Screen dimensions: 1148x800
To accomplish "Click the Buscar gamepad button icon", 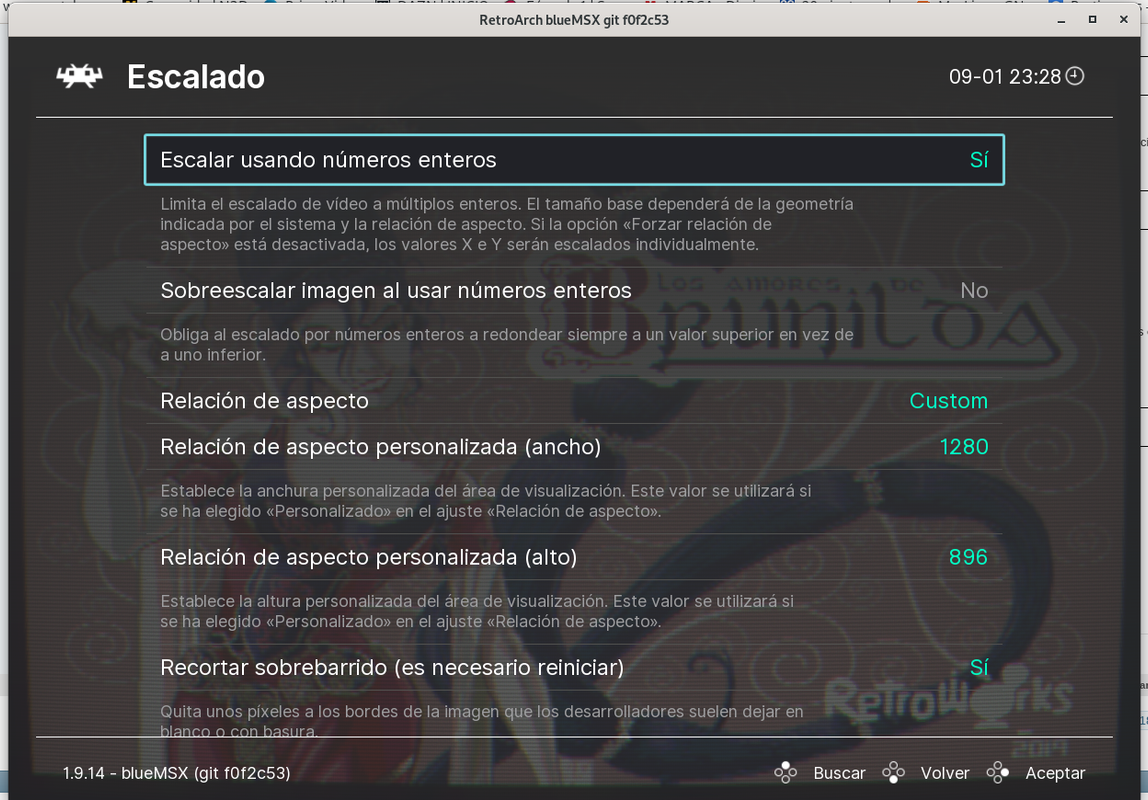I will point(786,773).
